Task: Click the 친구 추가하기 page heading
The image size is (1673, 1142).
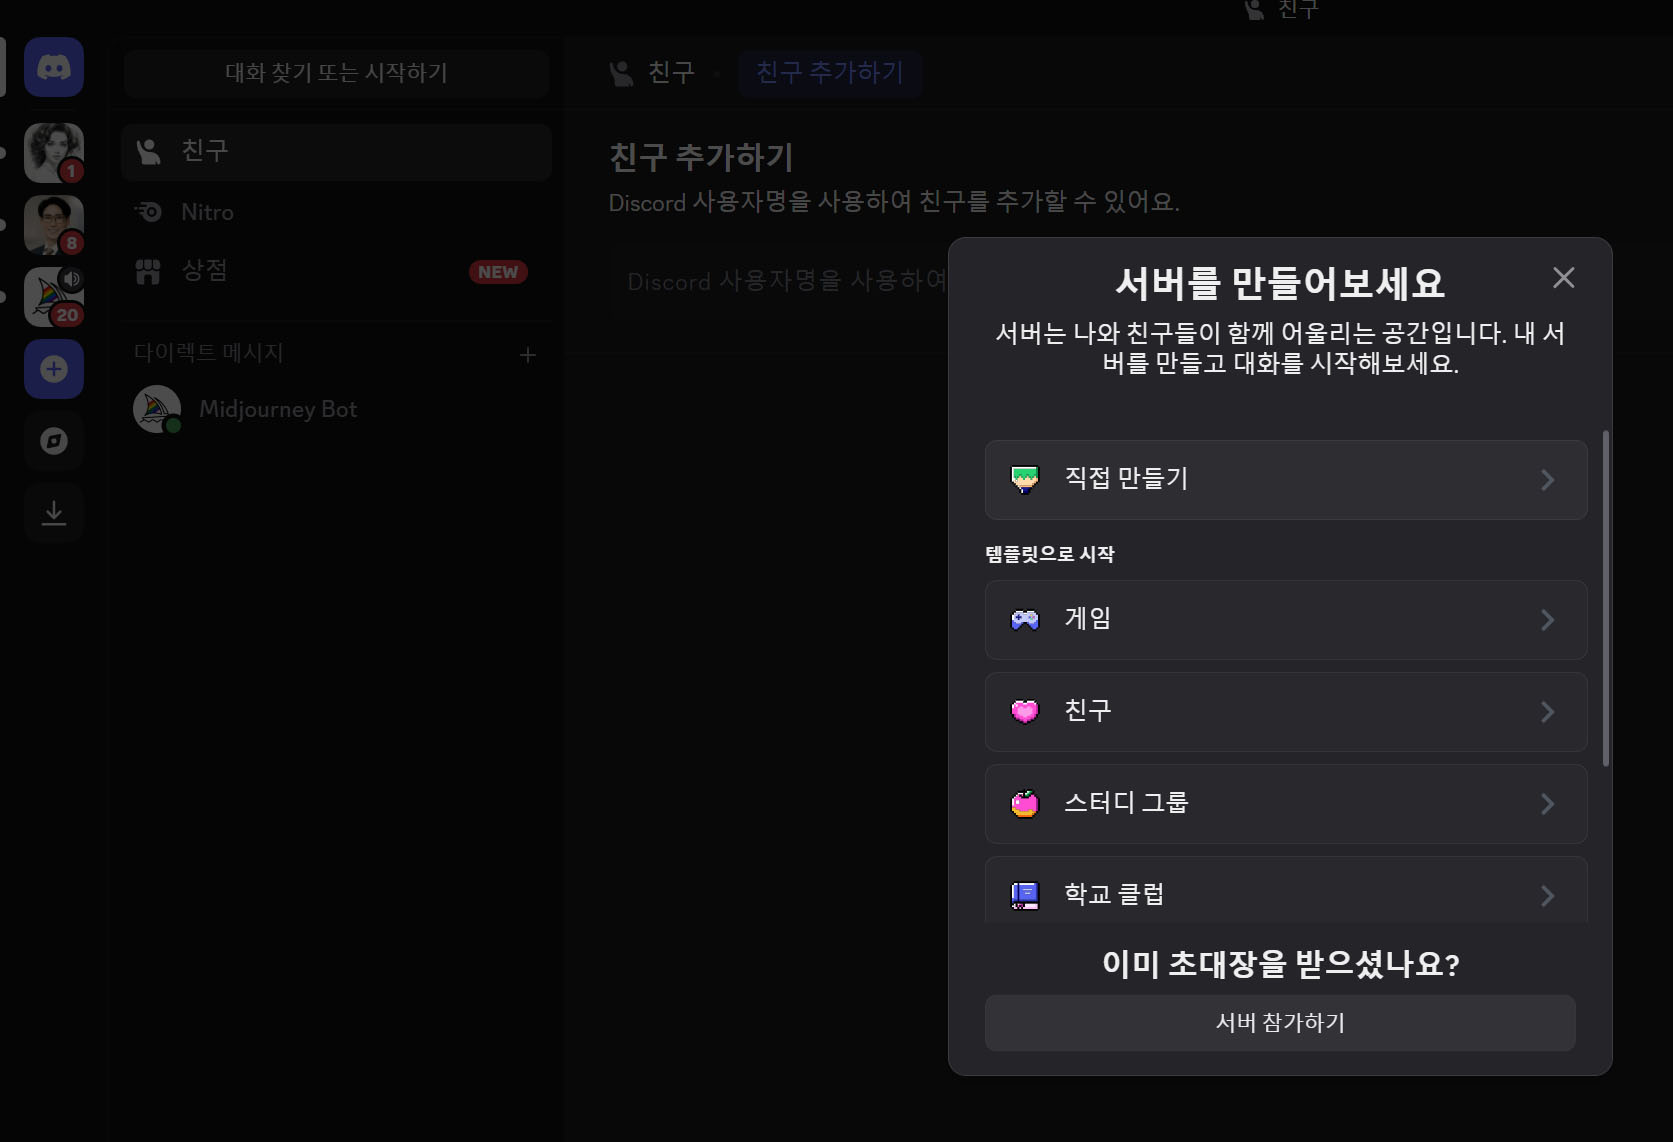Action: coord(701,157)
